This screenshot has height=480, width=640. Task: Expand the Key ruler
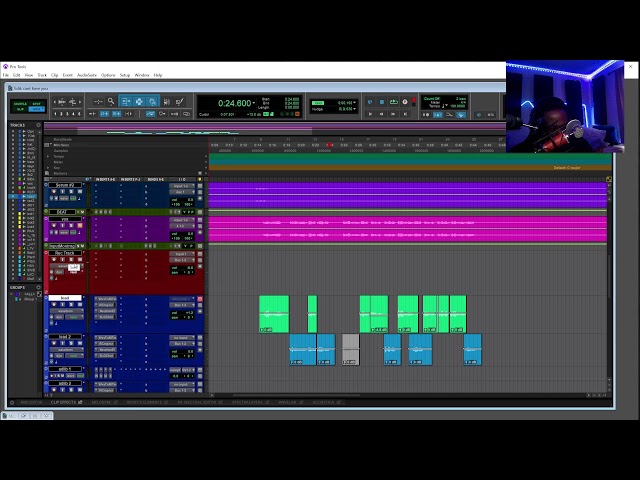(x=48, y=167)
